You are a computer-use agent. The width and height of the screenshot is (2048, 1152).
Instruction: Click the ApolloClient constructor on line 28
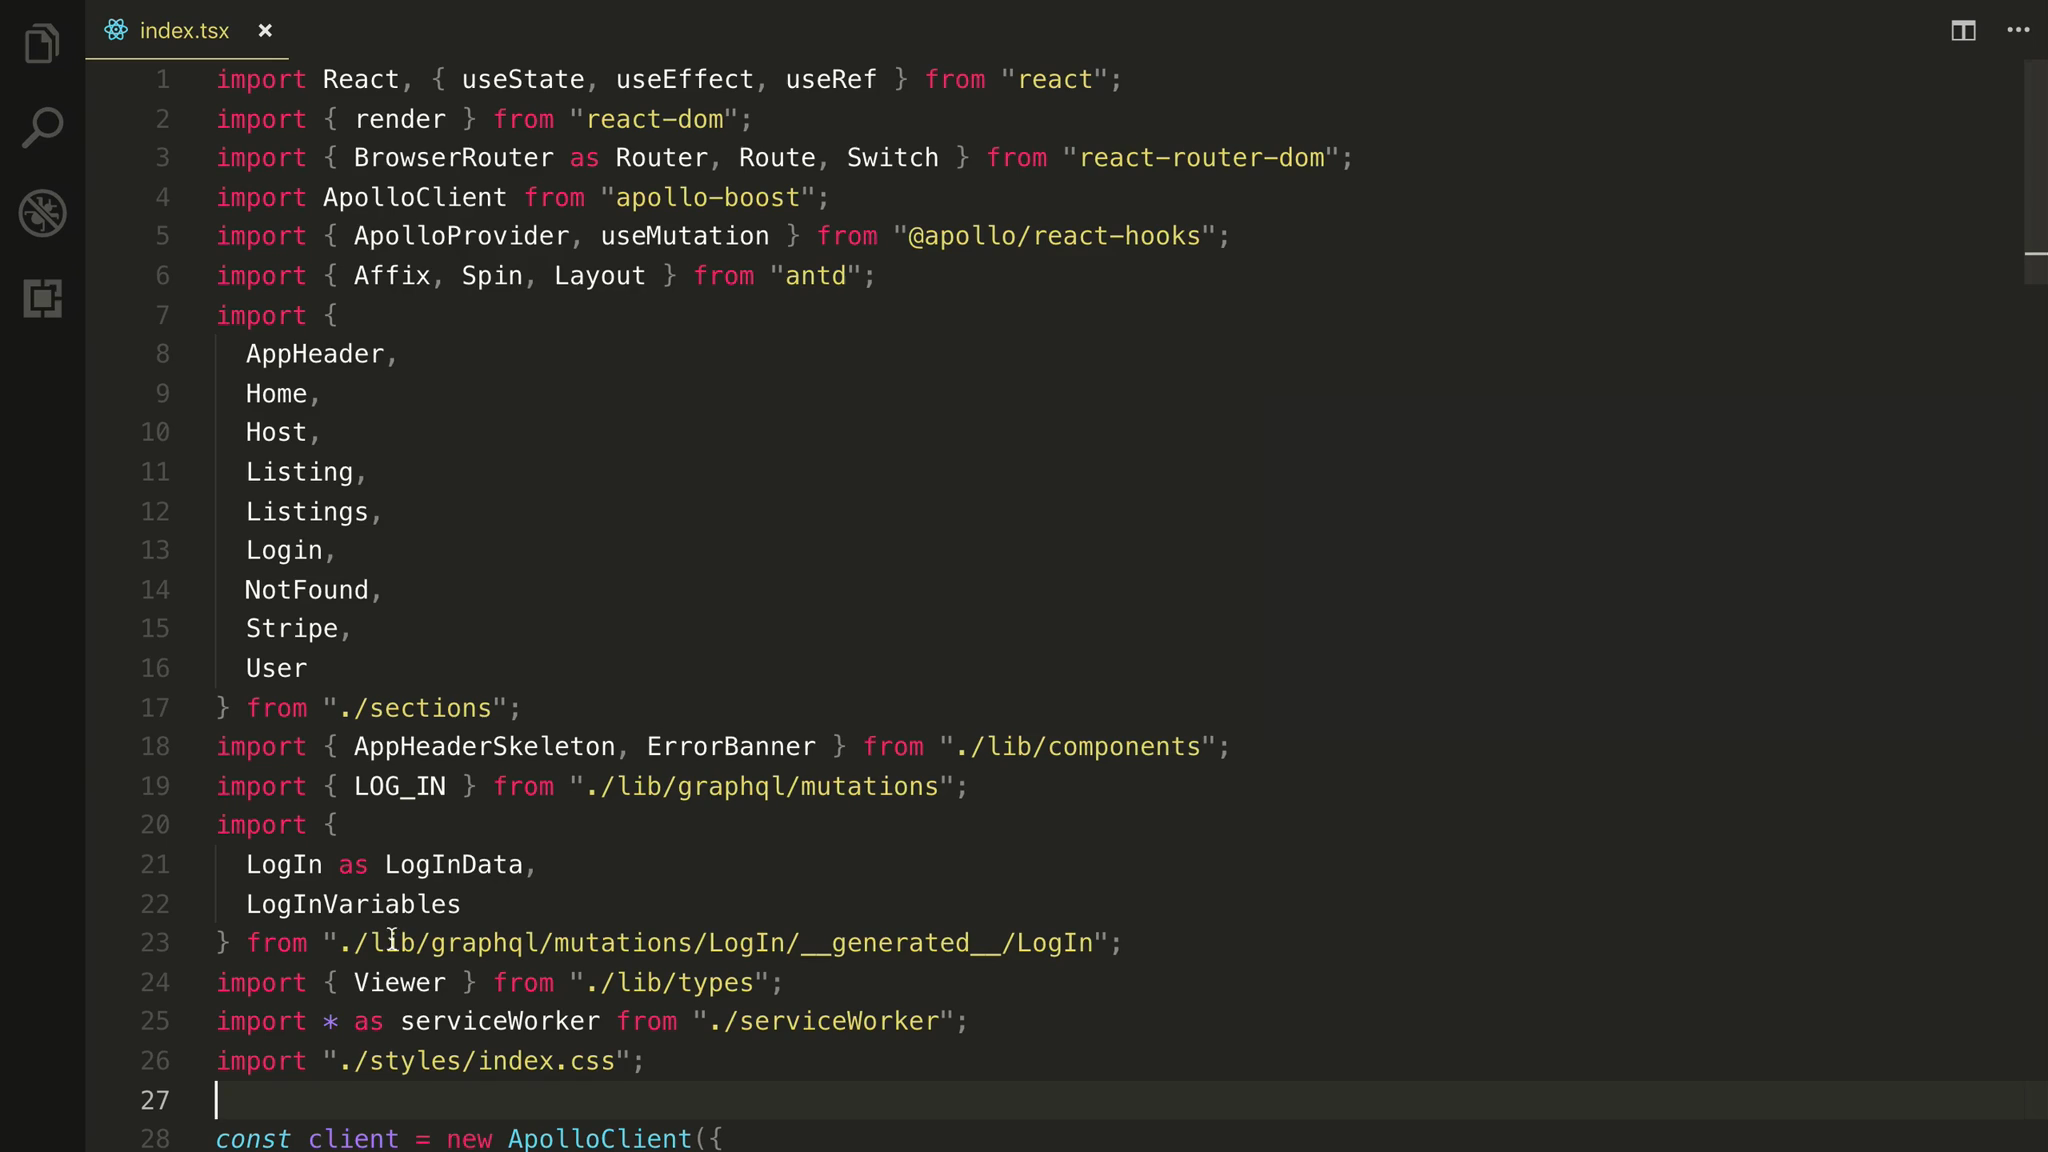[x=599, y=1139]
